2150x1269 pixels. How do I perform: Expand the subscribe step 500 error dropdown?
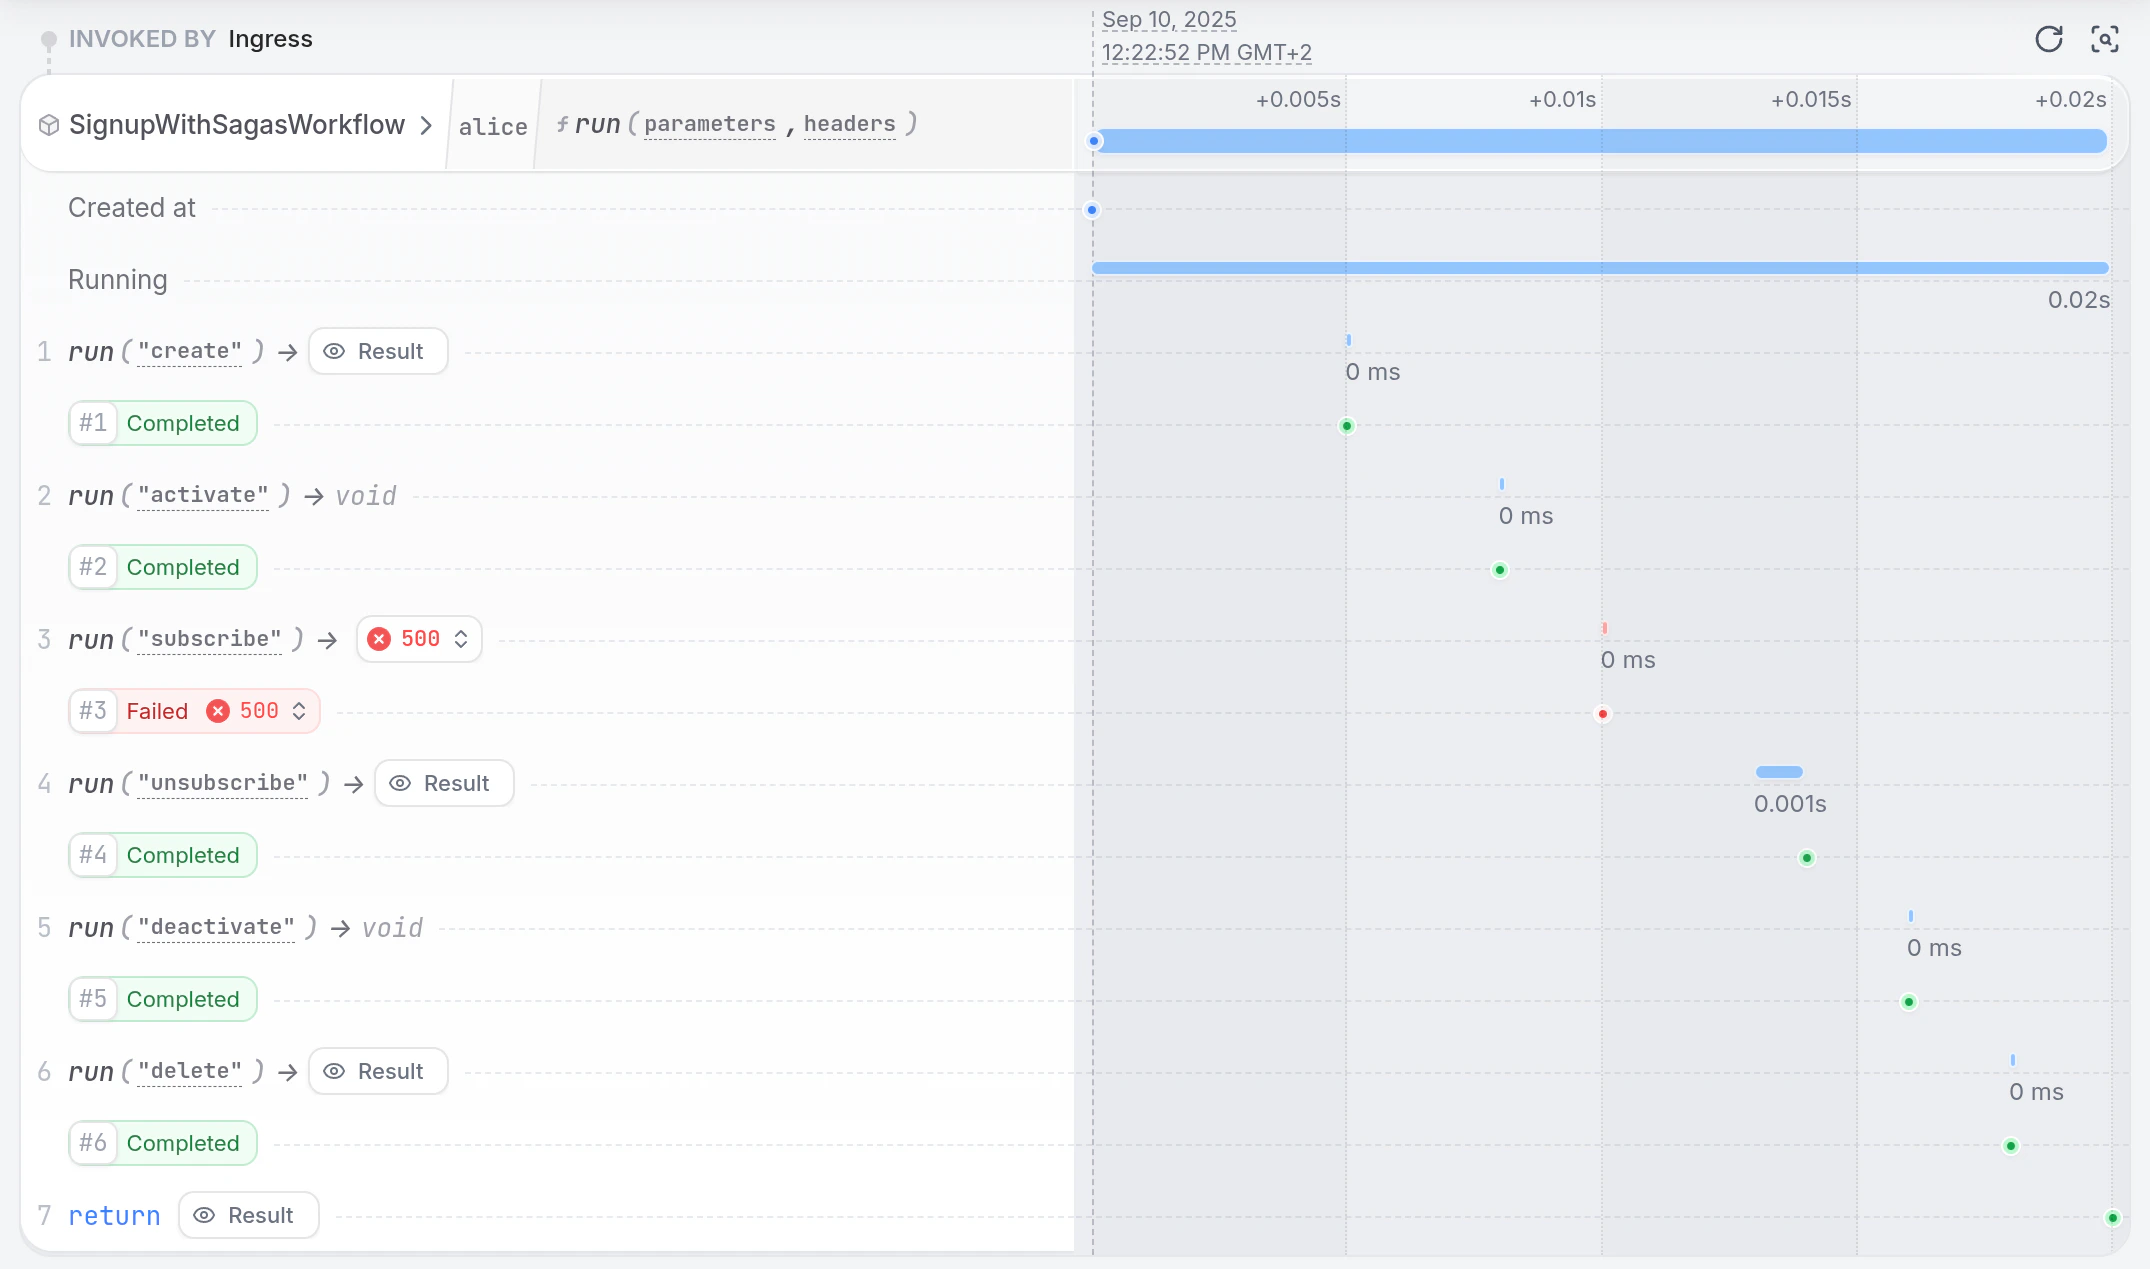pyautogui.click(x=461, y=639)
